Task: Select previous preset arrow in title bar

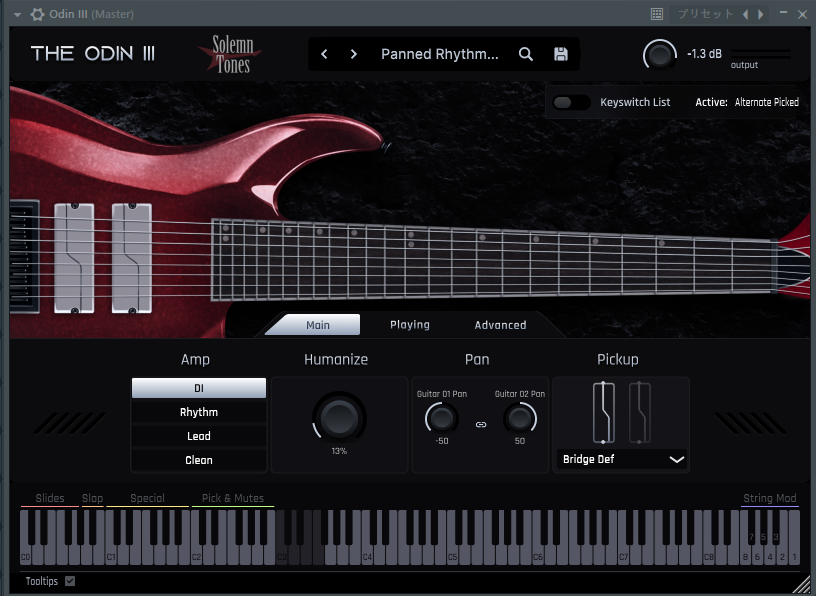Action: (745, 15)
